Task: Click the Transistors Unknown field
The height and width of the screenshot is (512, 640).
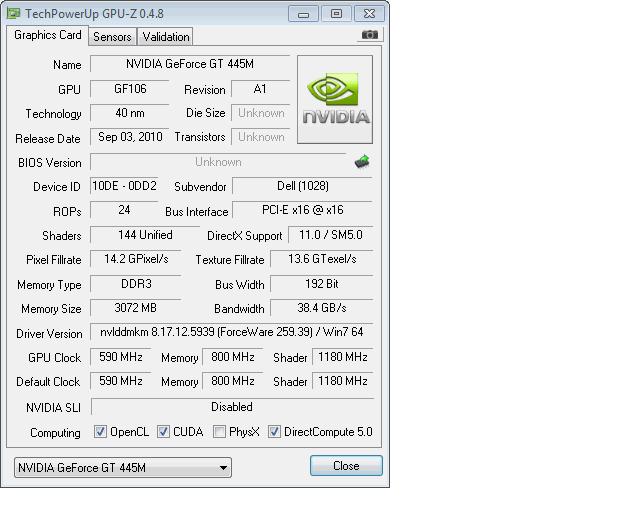Action: click(x=260, y=137)
